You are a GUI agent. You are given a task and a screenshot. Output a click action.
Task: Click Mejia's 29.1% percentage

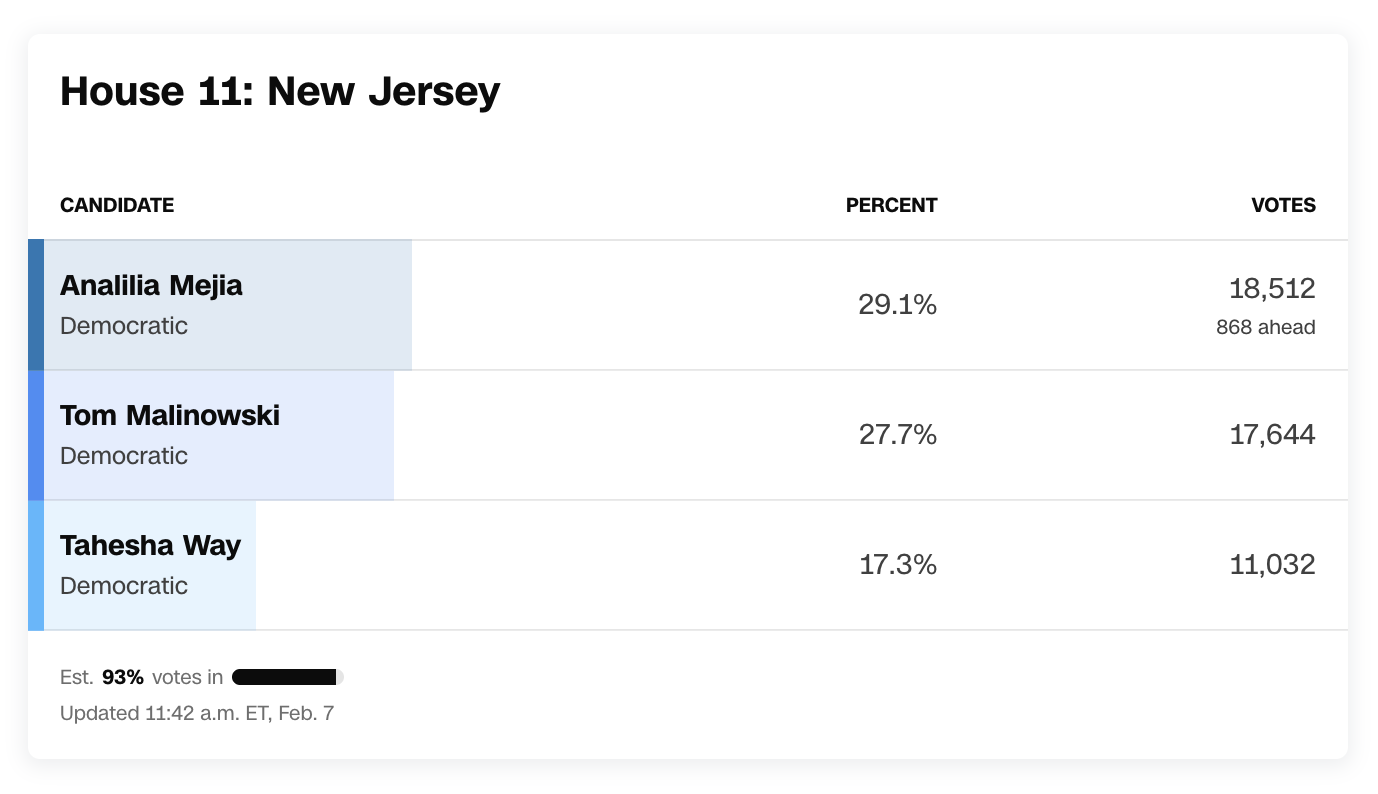coord(897,305)
